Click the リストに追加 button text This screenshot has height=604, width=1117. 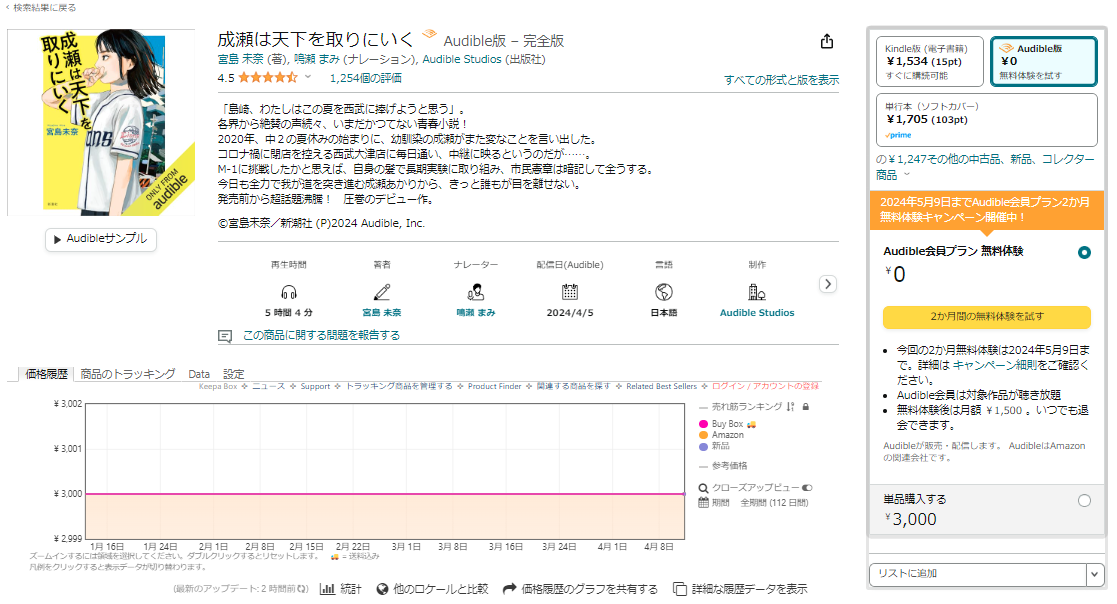click(908, 574)
